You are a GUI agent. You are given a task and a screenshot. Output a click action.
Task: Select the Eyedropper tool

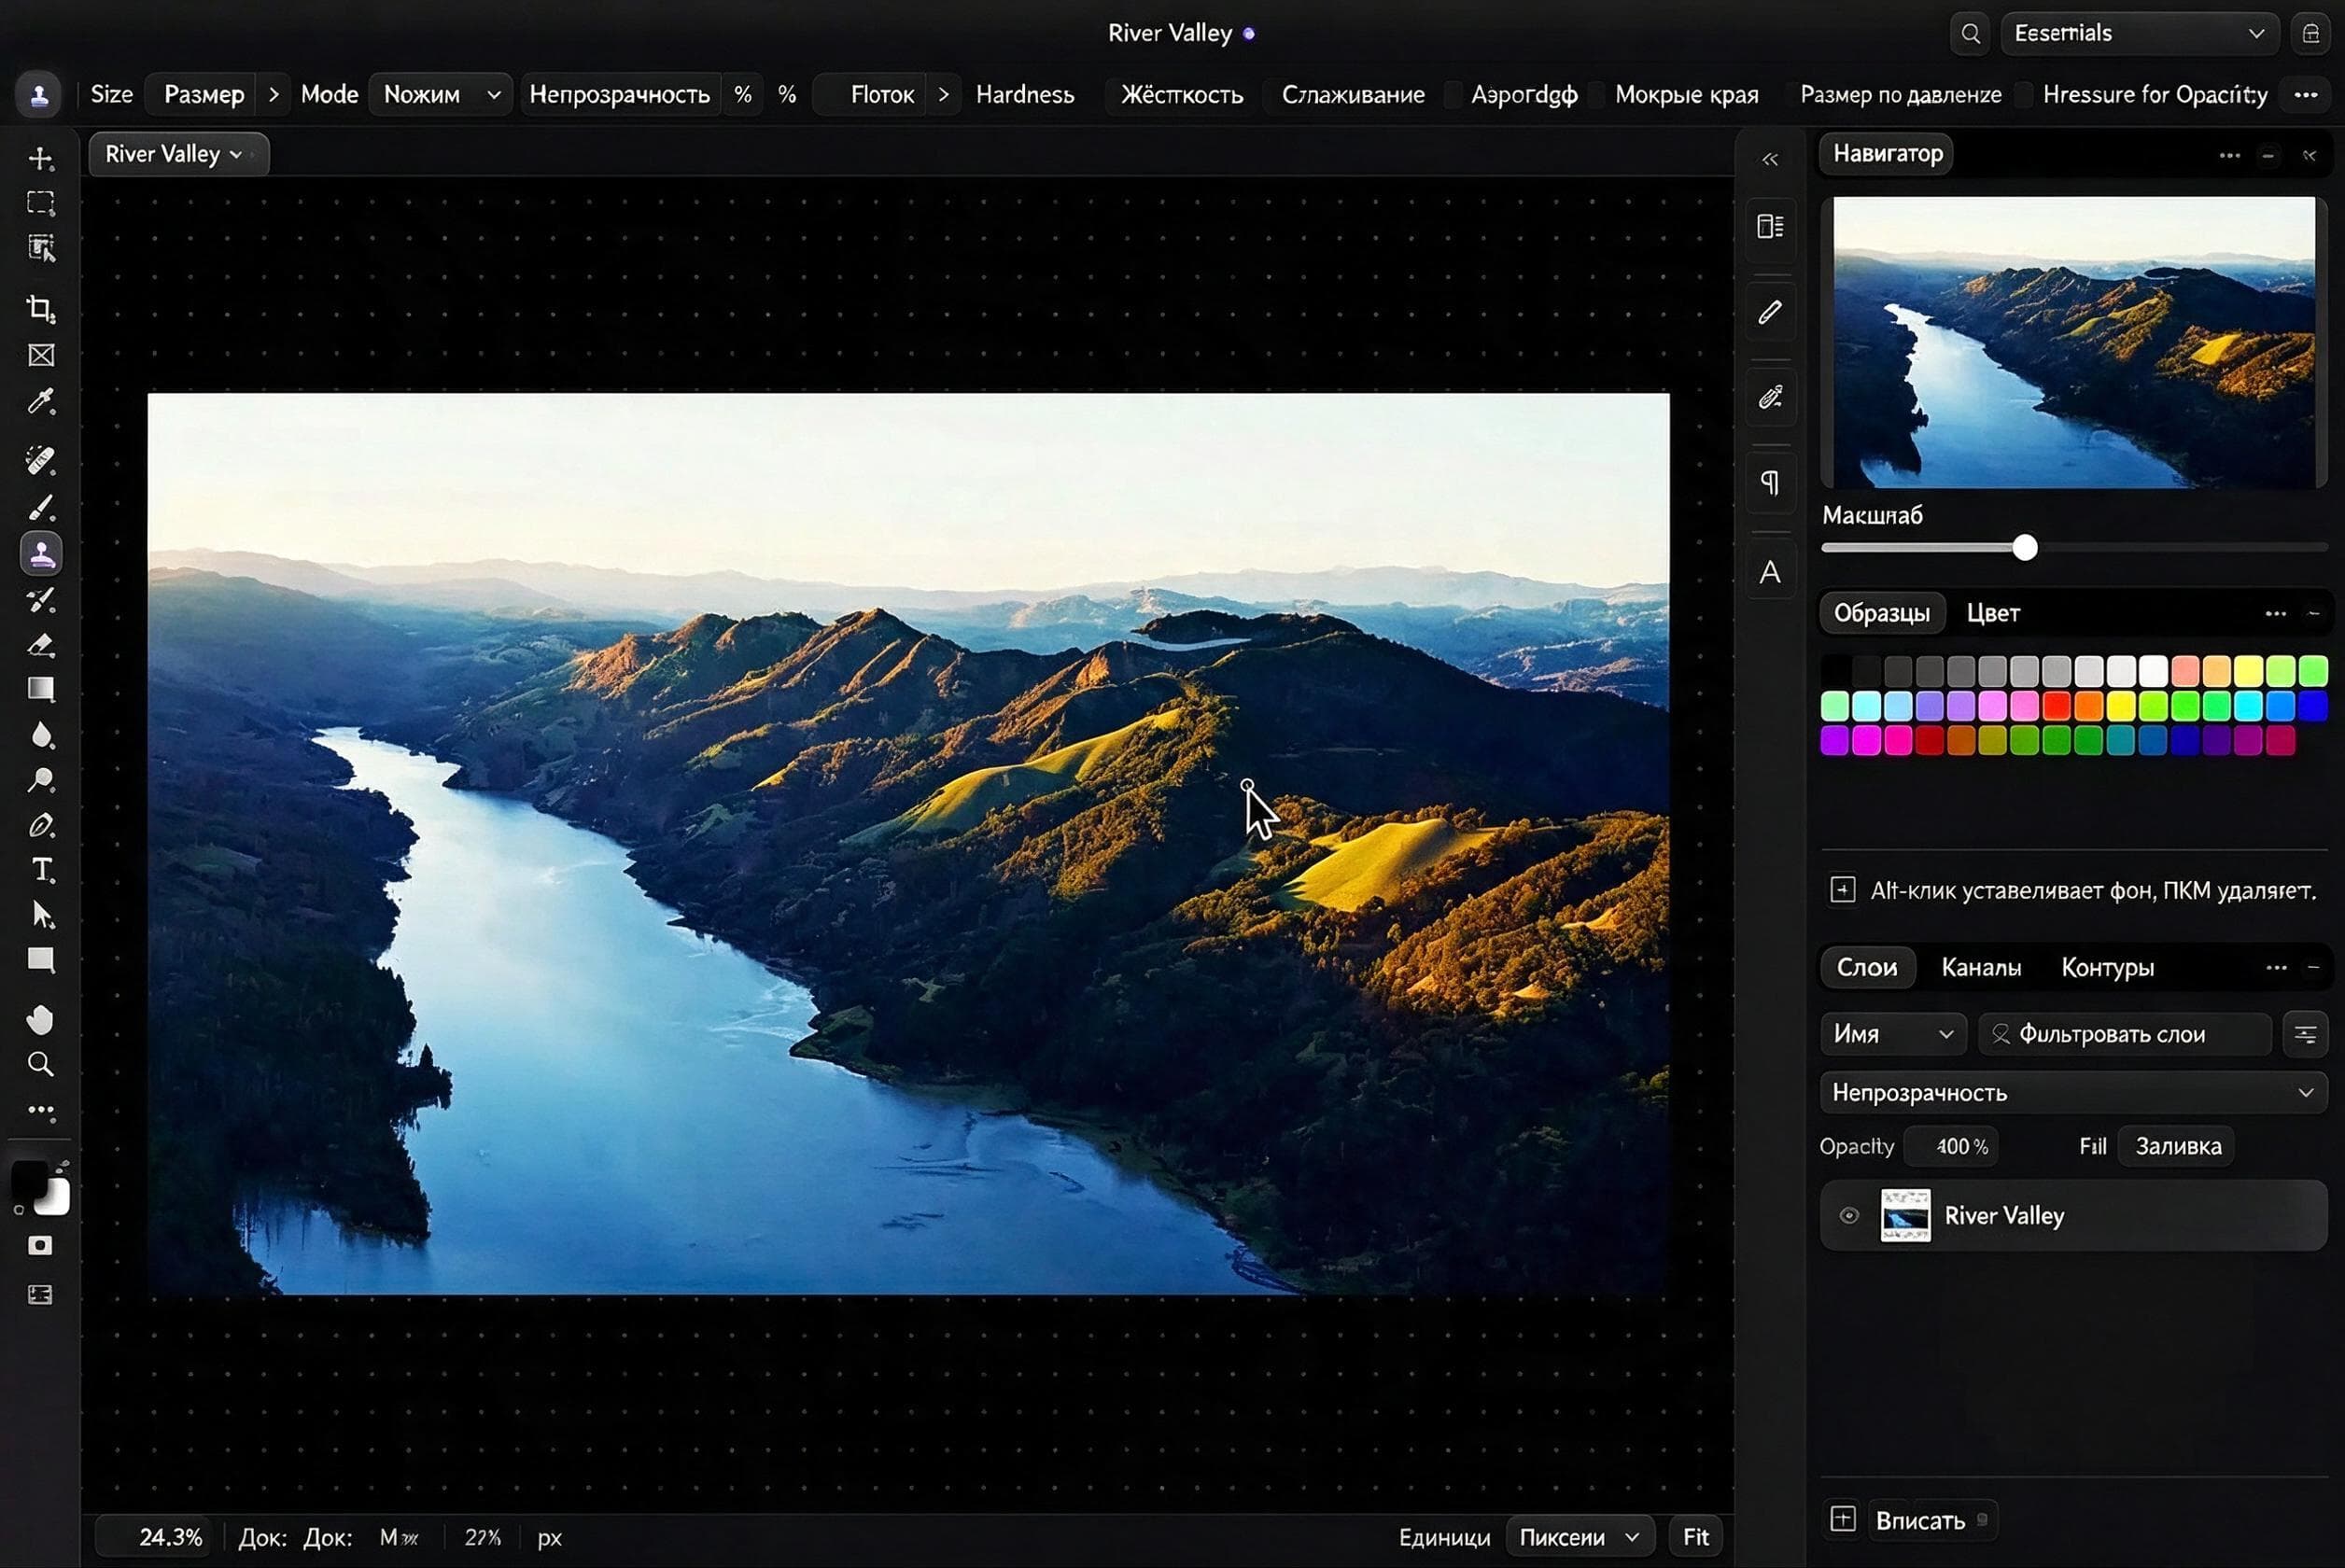[41, 402]
